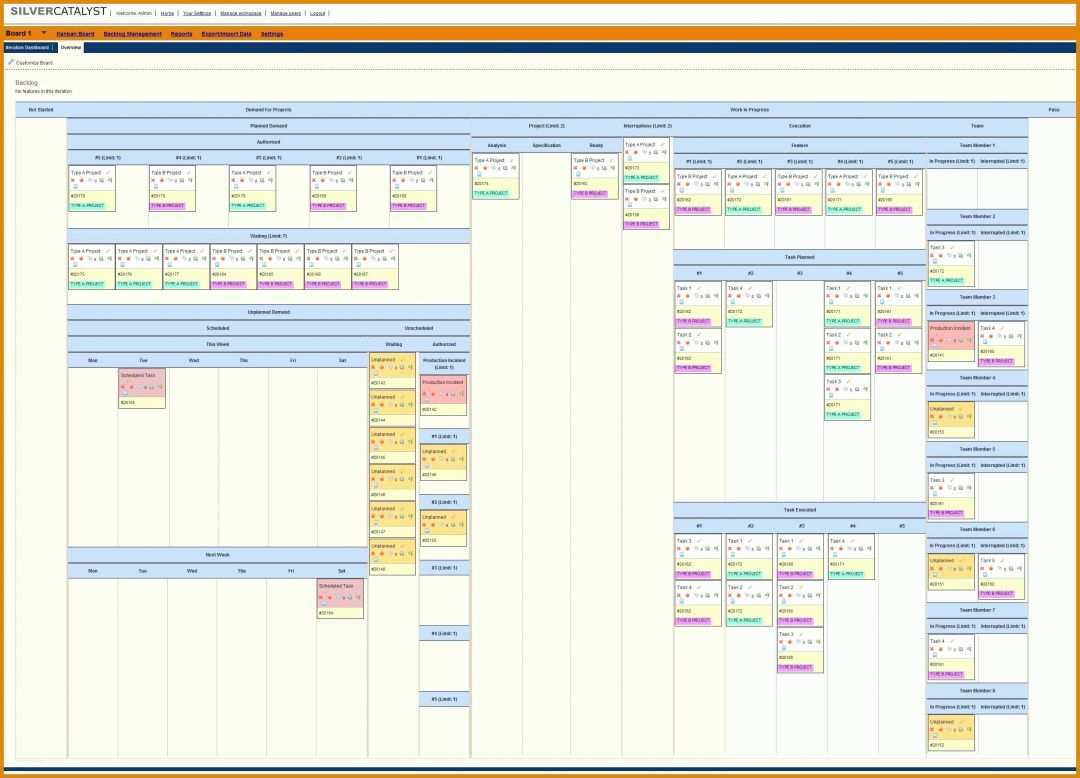Image resolution: width=1080 pixels, height=778 pixels.
Task: Switch to Iteration Dashboard tab
Action: pyautogui.click(x=28, y=48)
